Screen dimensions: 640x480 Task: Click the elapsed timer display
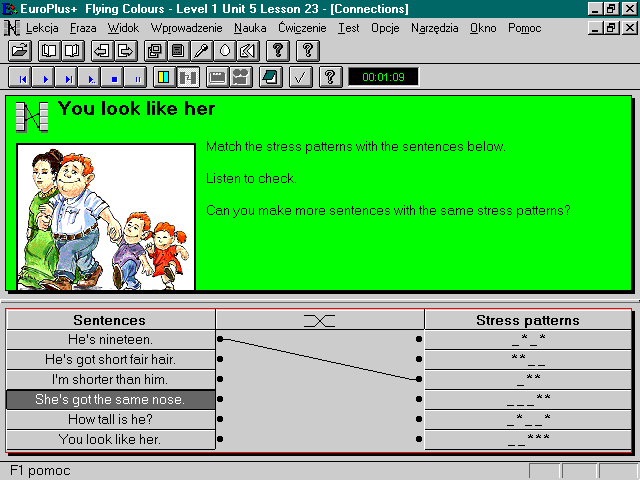coord(383,77)
